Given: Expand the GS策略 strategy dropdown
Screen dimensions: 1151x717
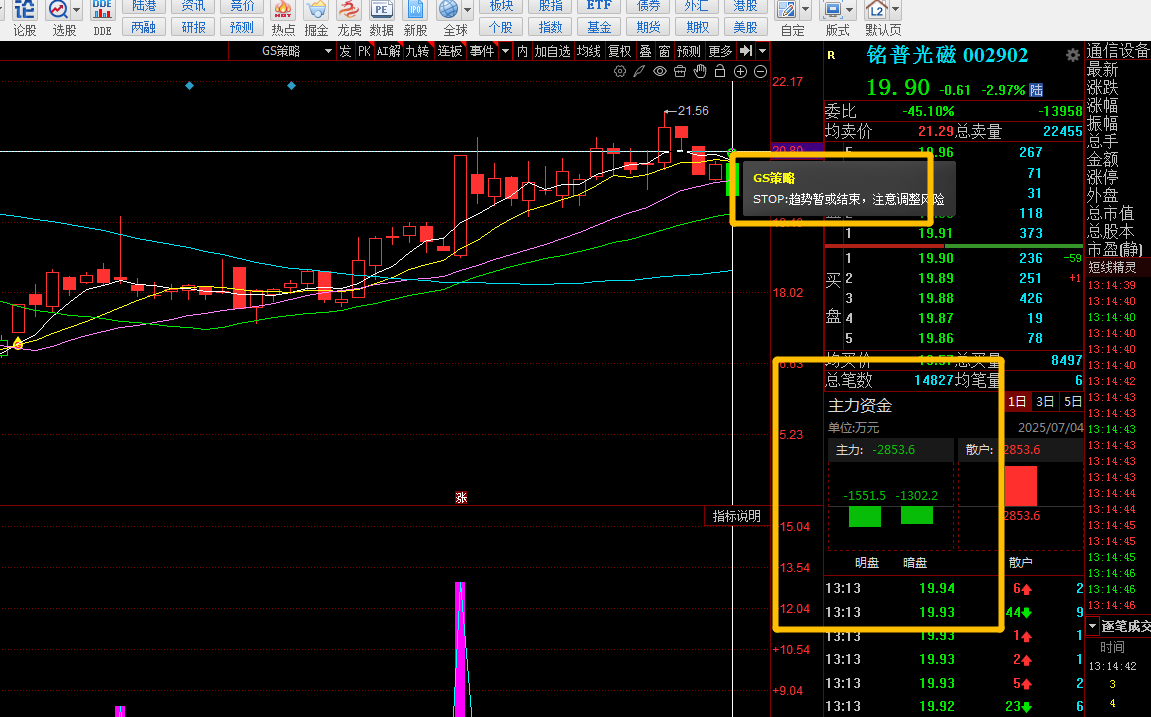Looking at the screenshot, I should click(328, 51).
